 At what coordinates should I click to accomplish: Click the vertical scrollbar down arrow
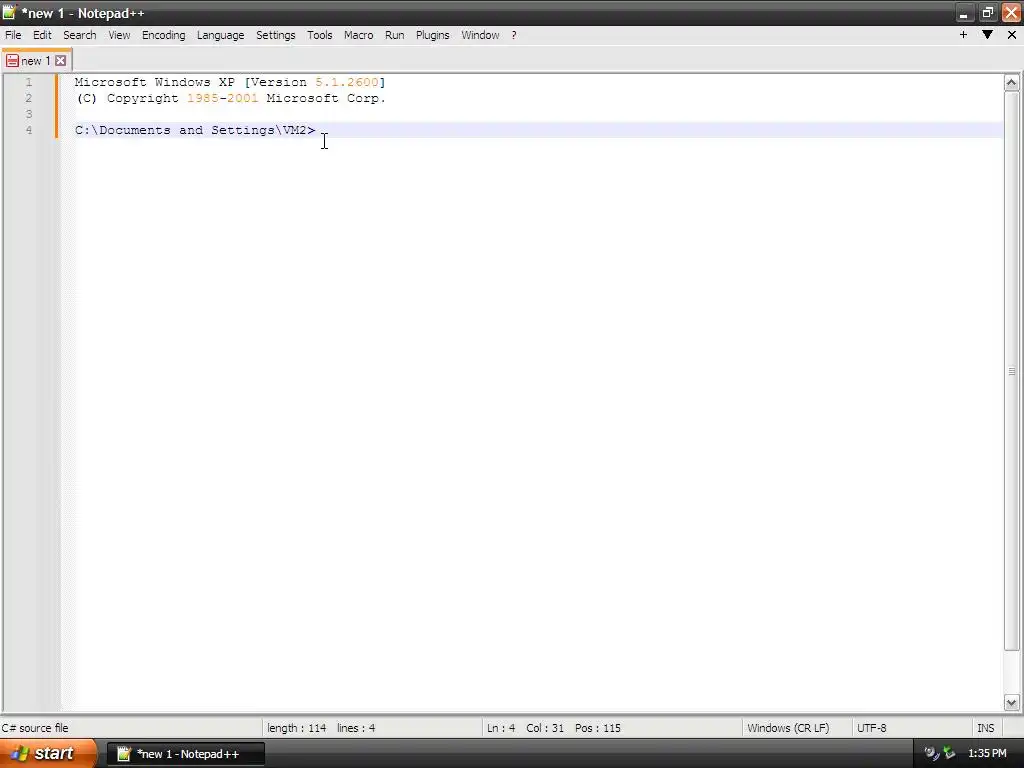[x=1012, y=703]
